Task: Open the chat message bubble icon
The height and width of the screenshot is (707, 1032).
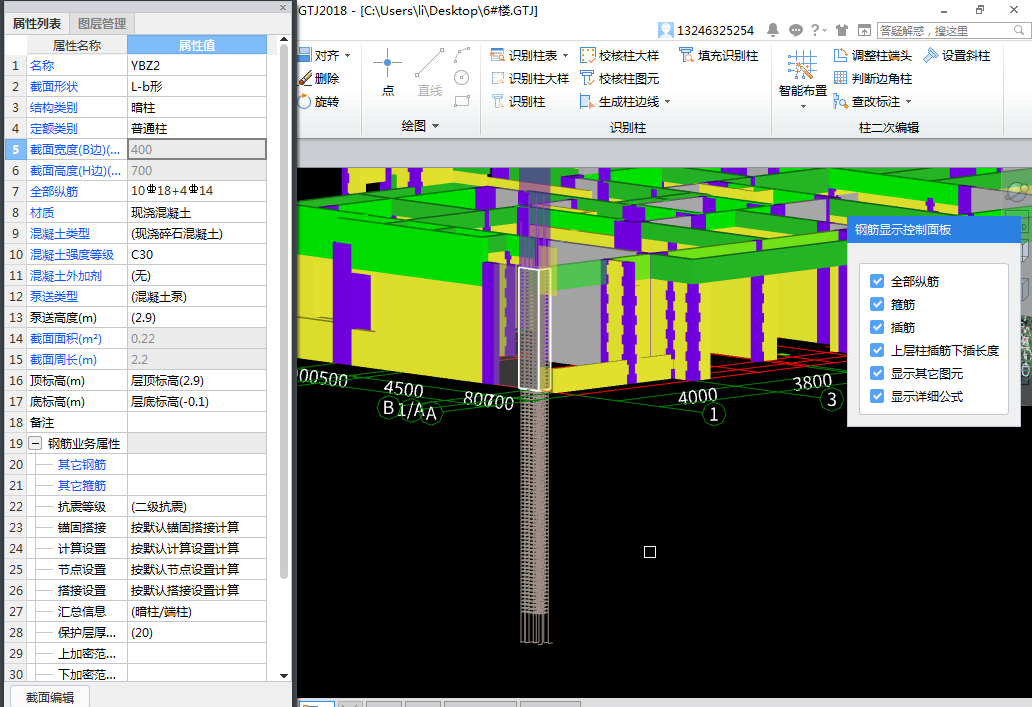Action: tap(796, 30)
